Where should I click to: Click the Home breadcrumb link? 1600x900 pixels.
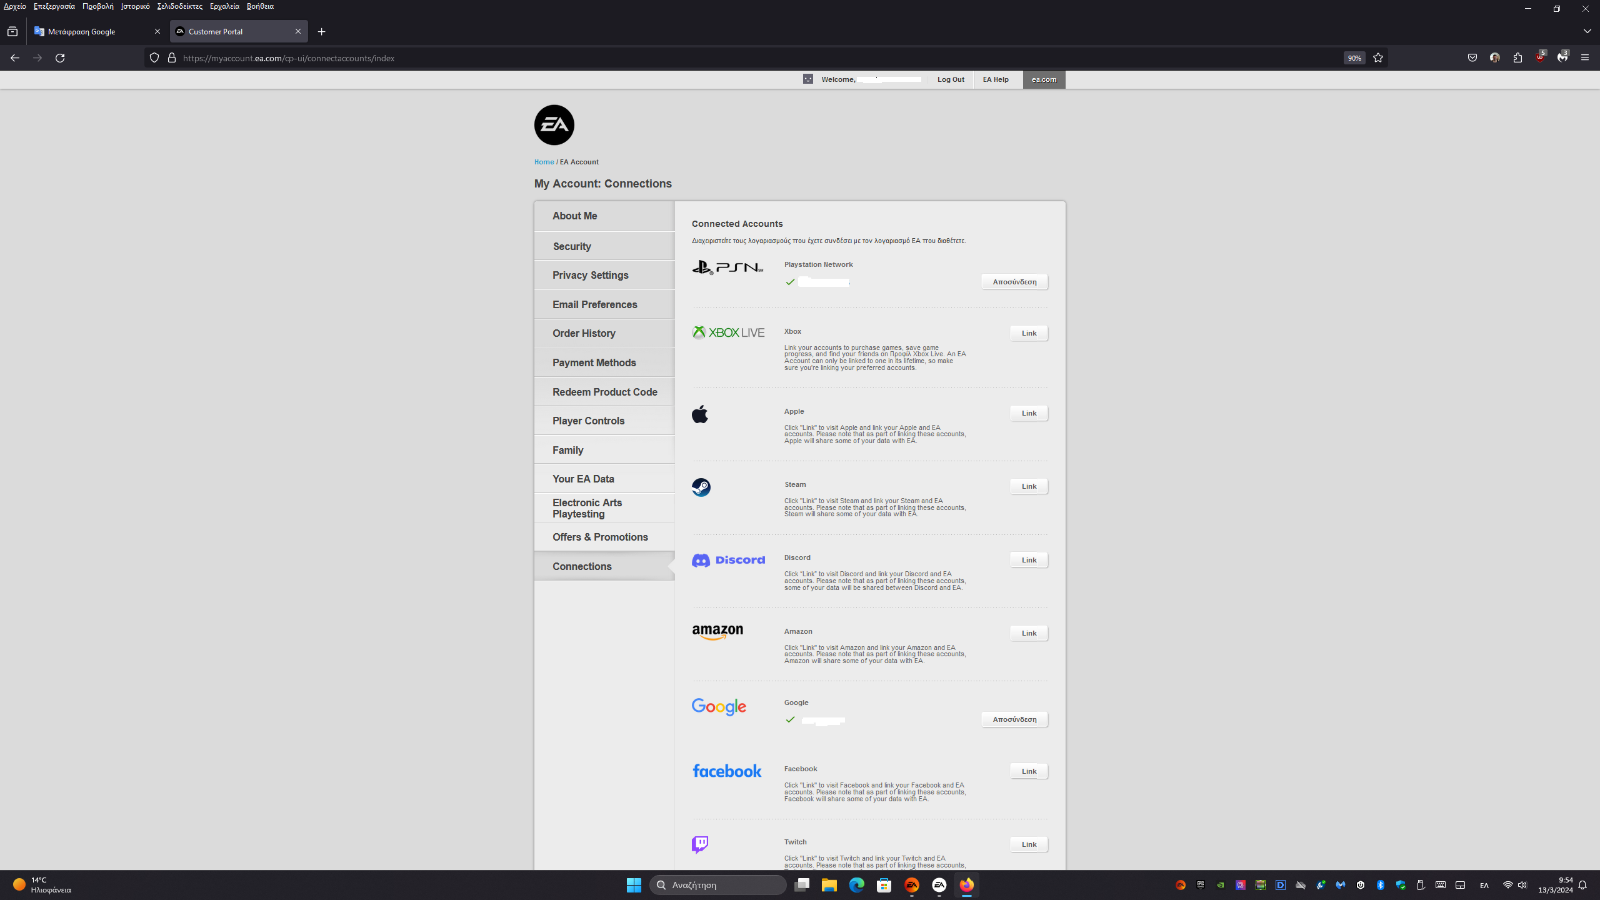point(544,162)
